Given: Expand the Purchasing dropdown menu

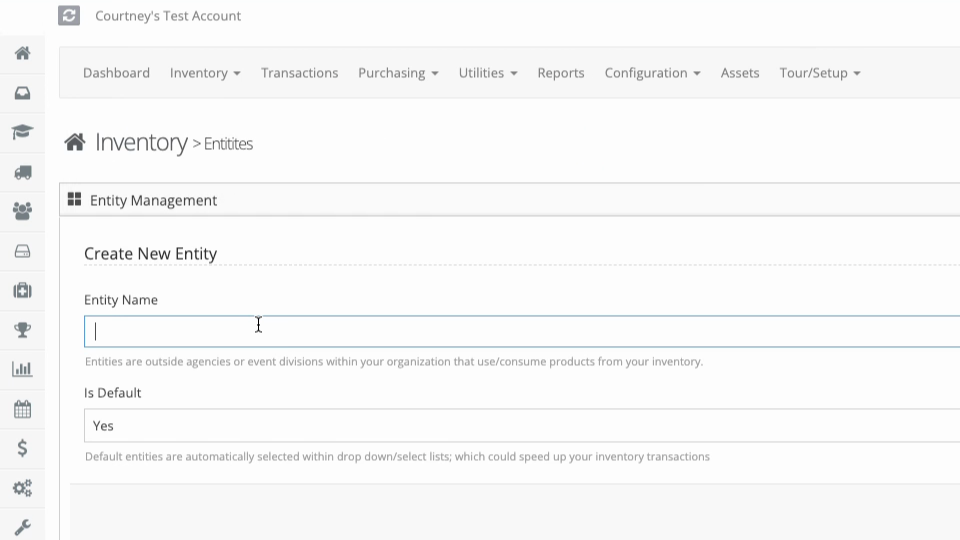Looking at the screenshot, I should (x=398, y=73).
